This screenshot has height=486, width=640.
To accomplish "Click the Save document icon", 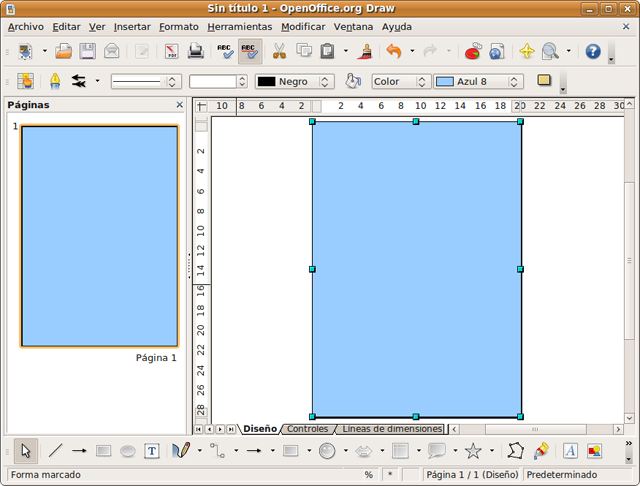I will point(88,51).
